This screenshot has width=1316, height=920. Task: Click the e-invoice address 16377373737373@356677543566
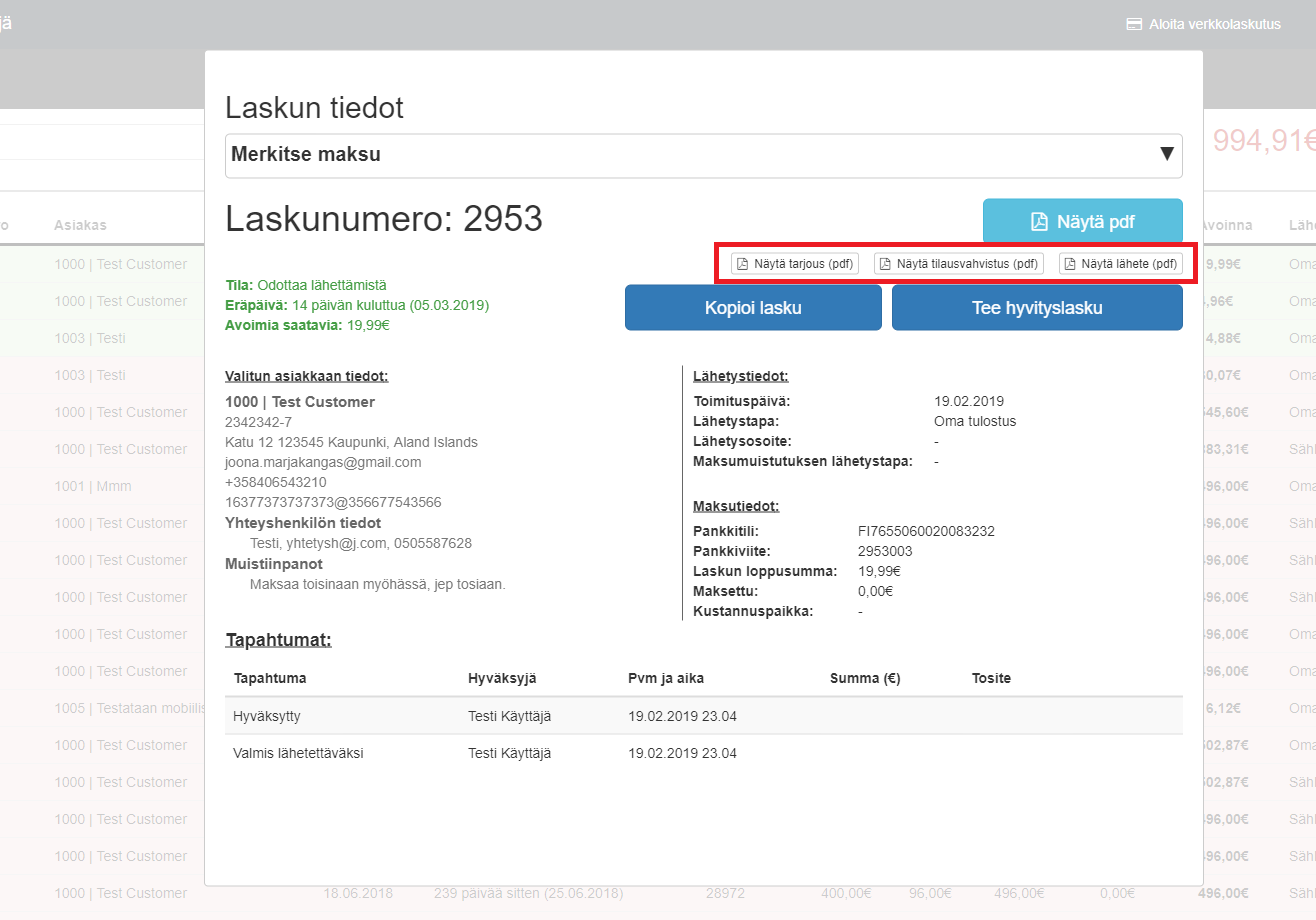pos(333,502)
